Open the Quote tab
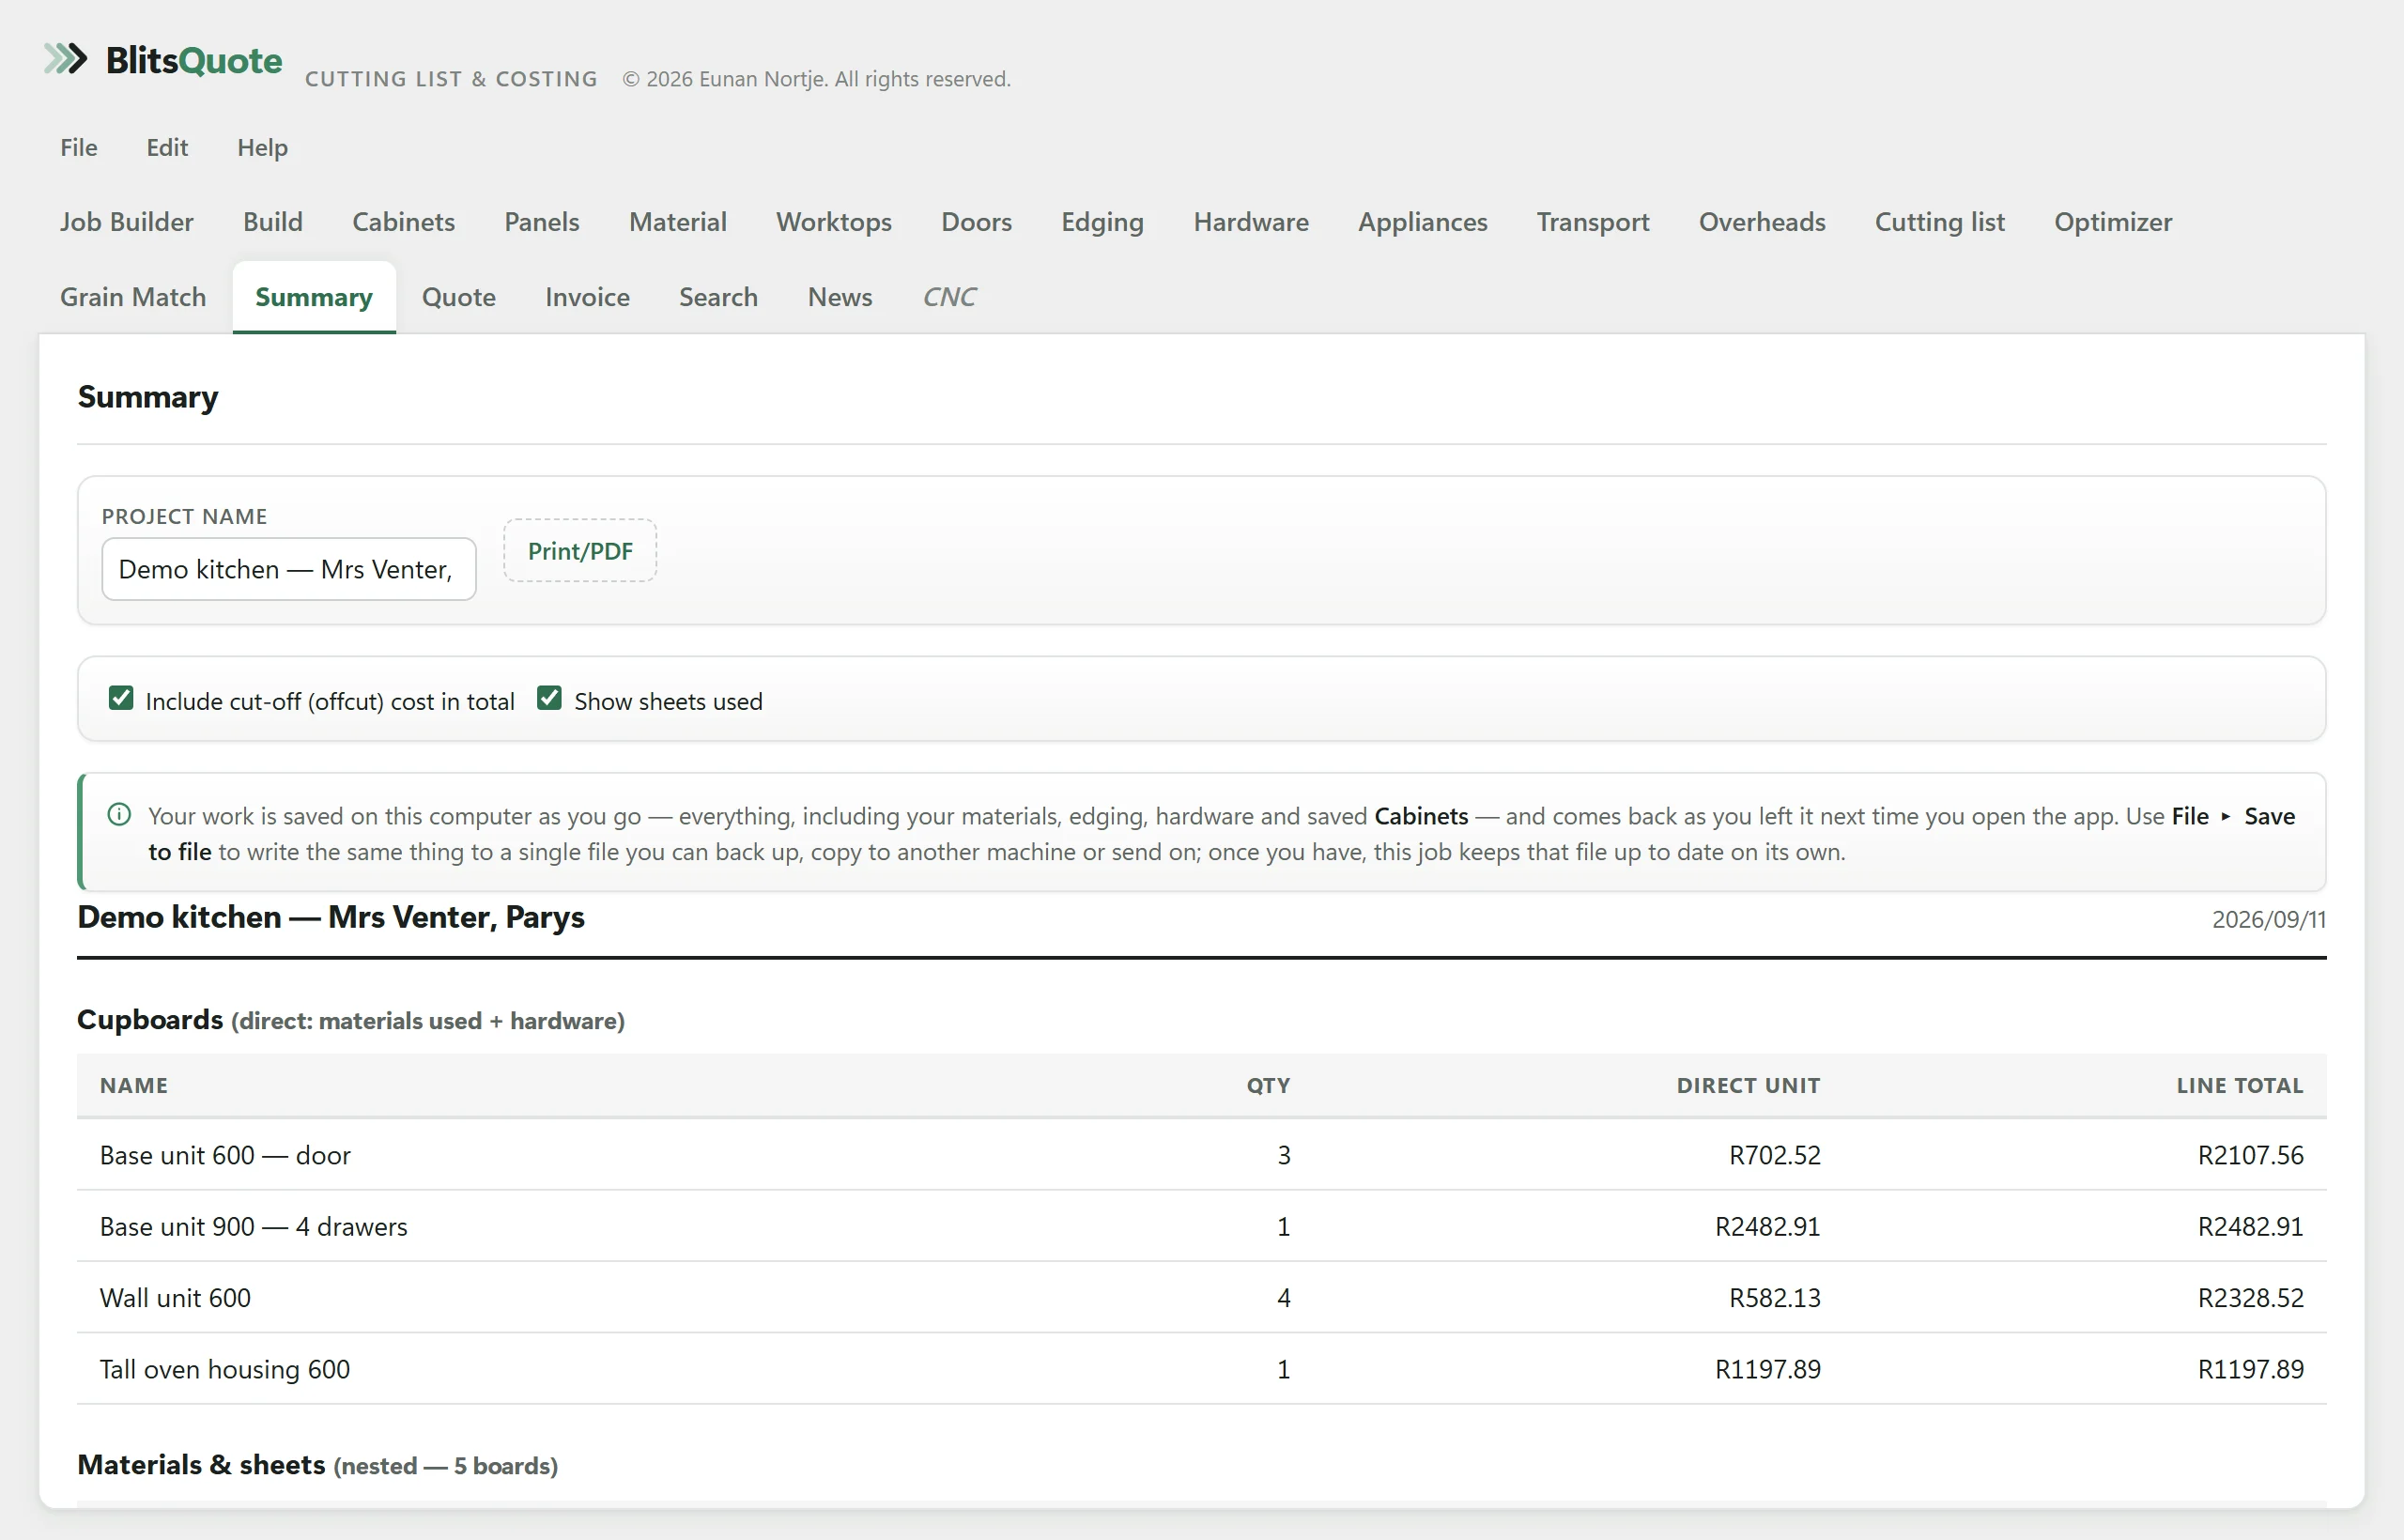The height and width of the screenshot is (1540, 2404). 459,297
